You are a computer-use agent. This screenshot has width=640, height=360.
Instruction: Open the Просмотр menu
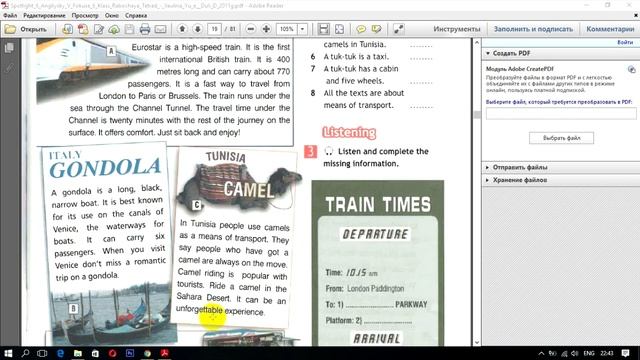tap(85, 16)
